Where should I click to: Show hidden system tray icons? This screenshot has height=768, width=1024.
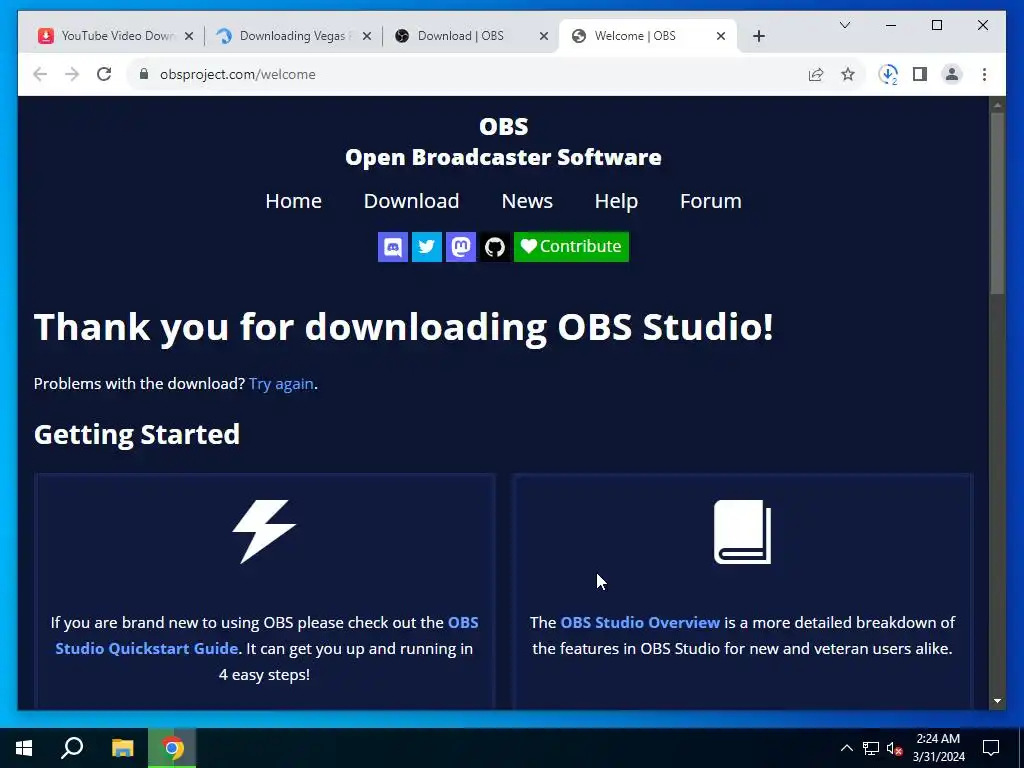[846, 748]
